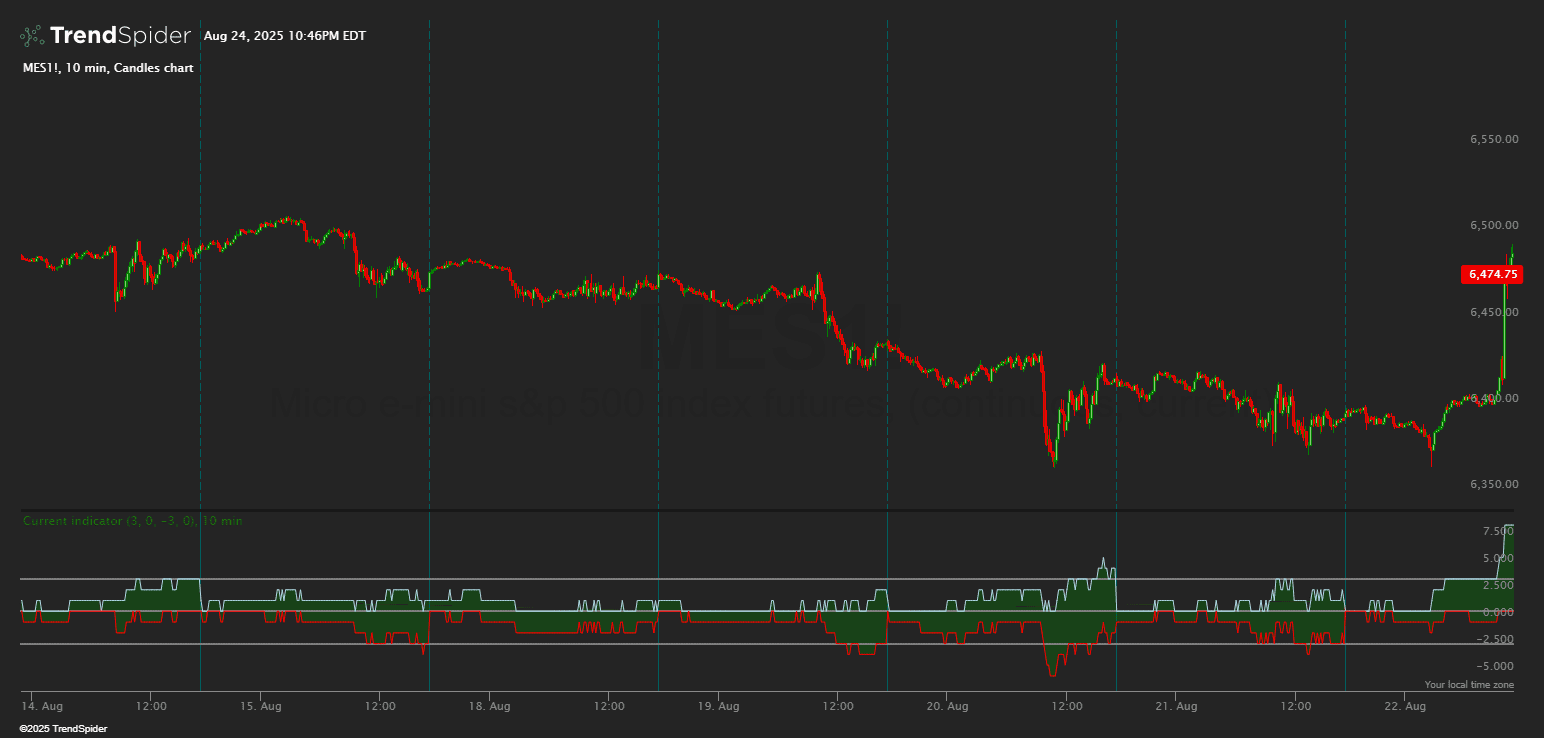Select the 6,350.00 price axis label
1544x738 pixels.
[x=1494, y=484]
